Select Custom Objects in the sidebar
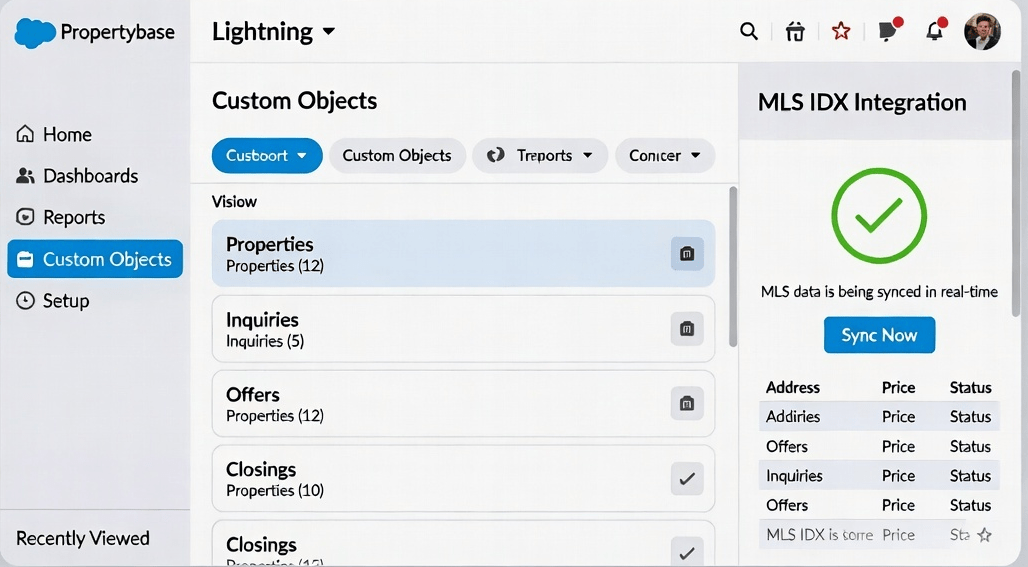This screenshot has width=1028, height=567. [x=95, y=259]
